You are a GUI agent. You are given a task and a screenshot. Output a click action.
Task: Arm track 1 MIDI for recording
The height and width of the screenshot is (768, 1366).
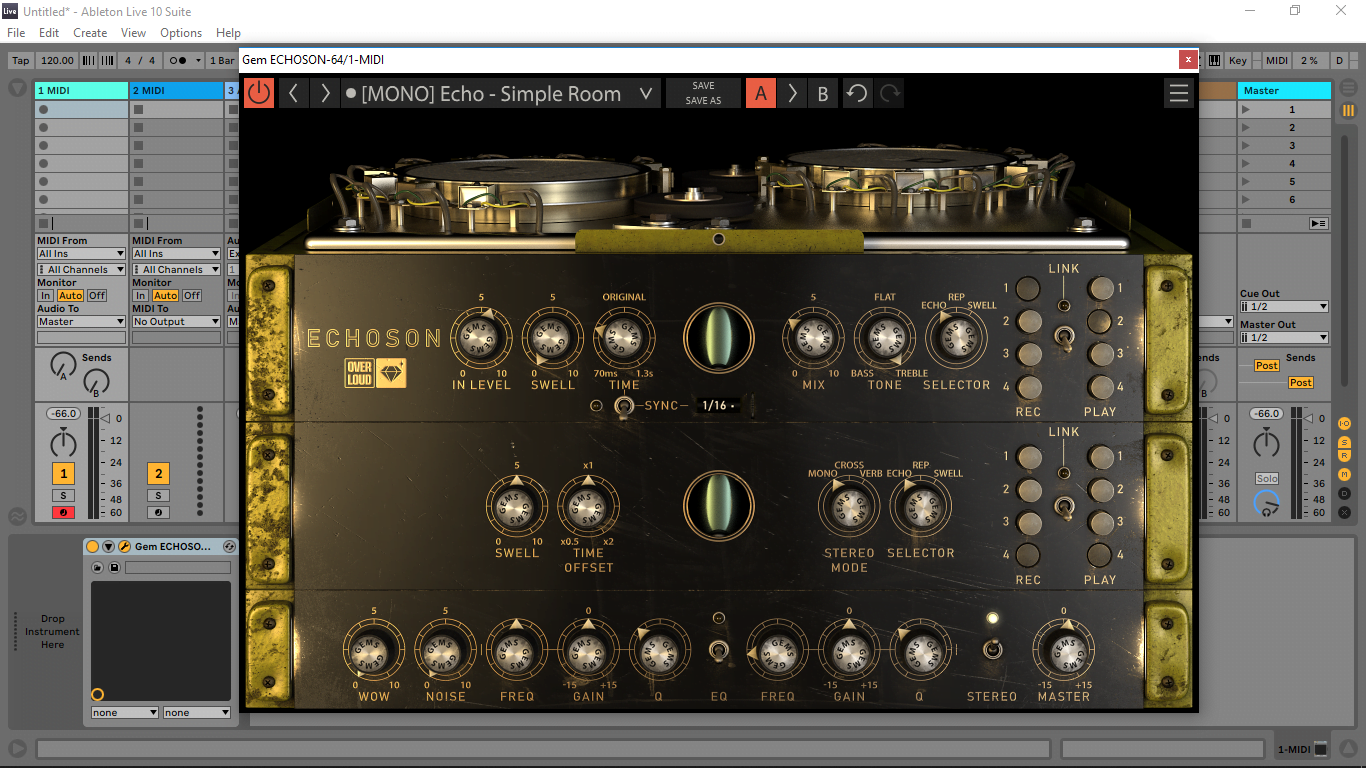[x=63, y=513]
